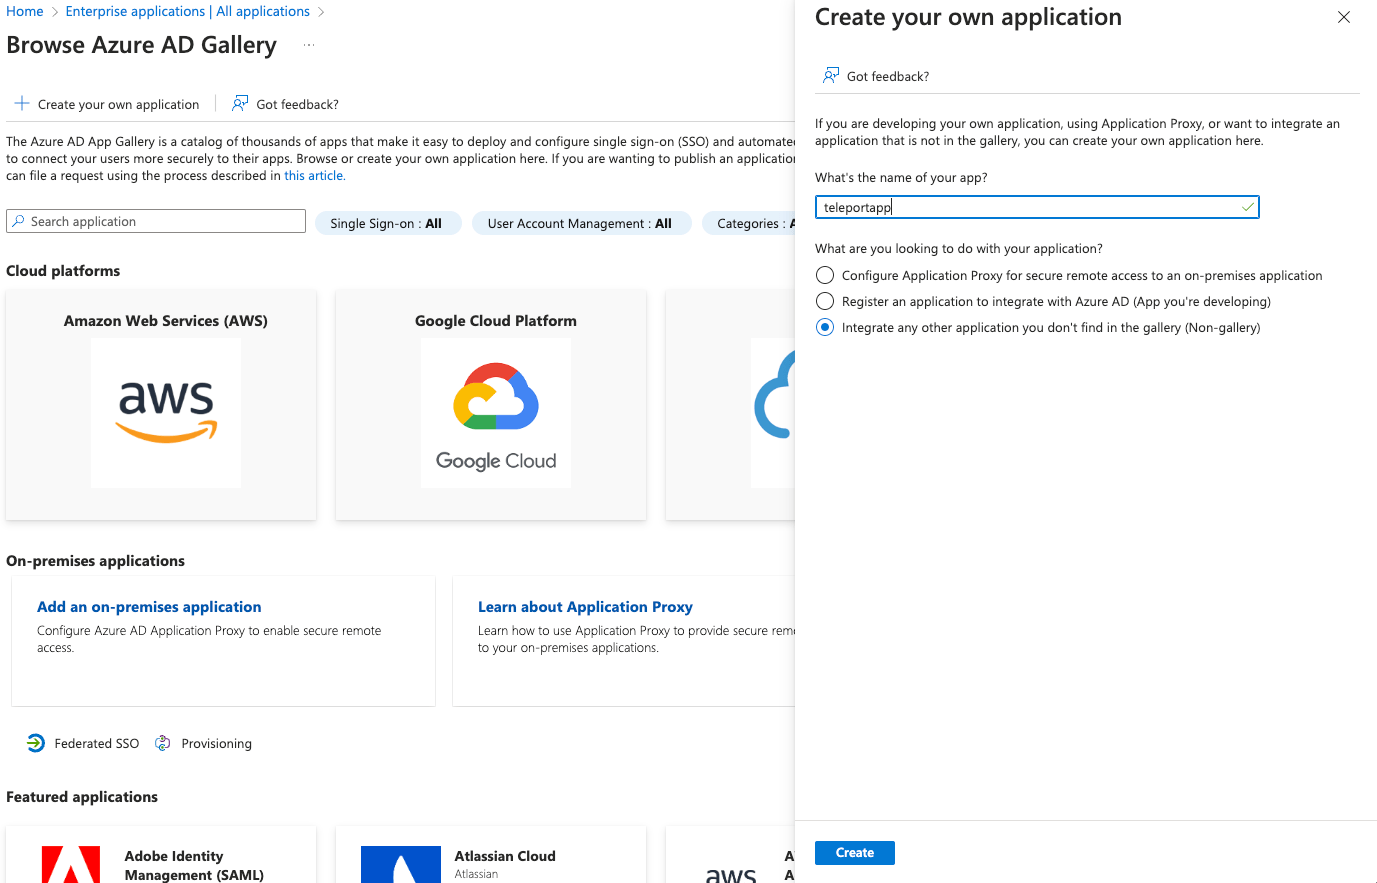Select Configure Application Proxy for on-premises access
The image size is (1377, 883).
(x=825, y=275)
